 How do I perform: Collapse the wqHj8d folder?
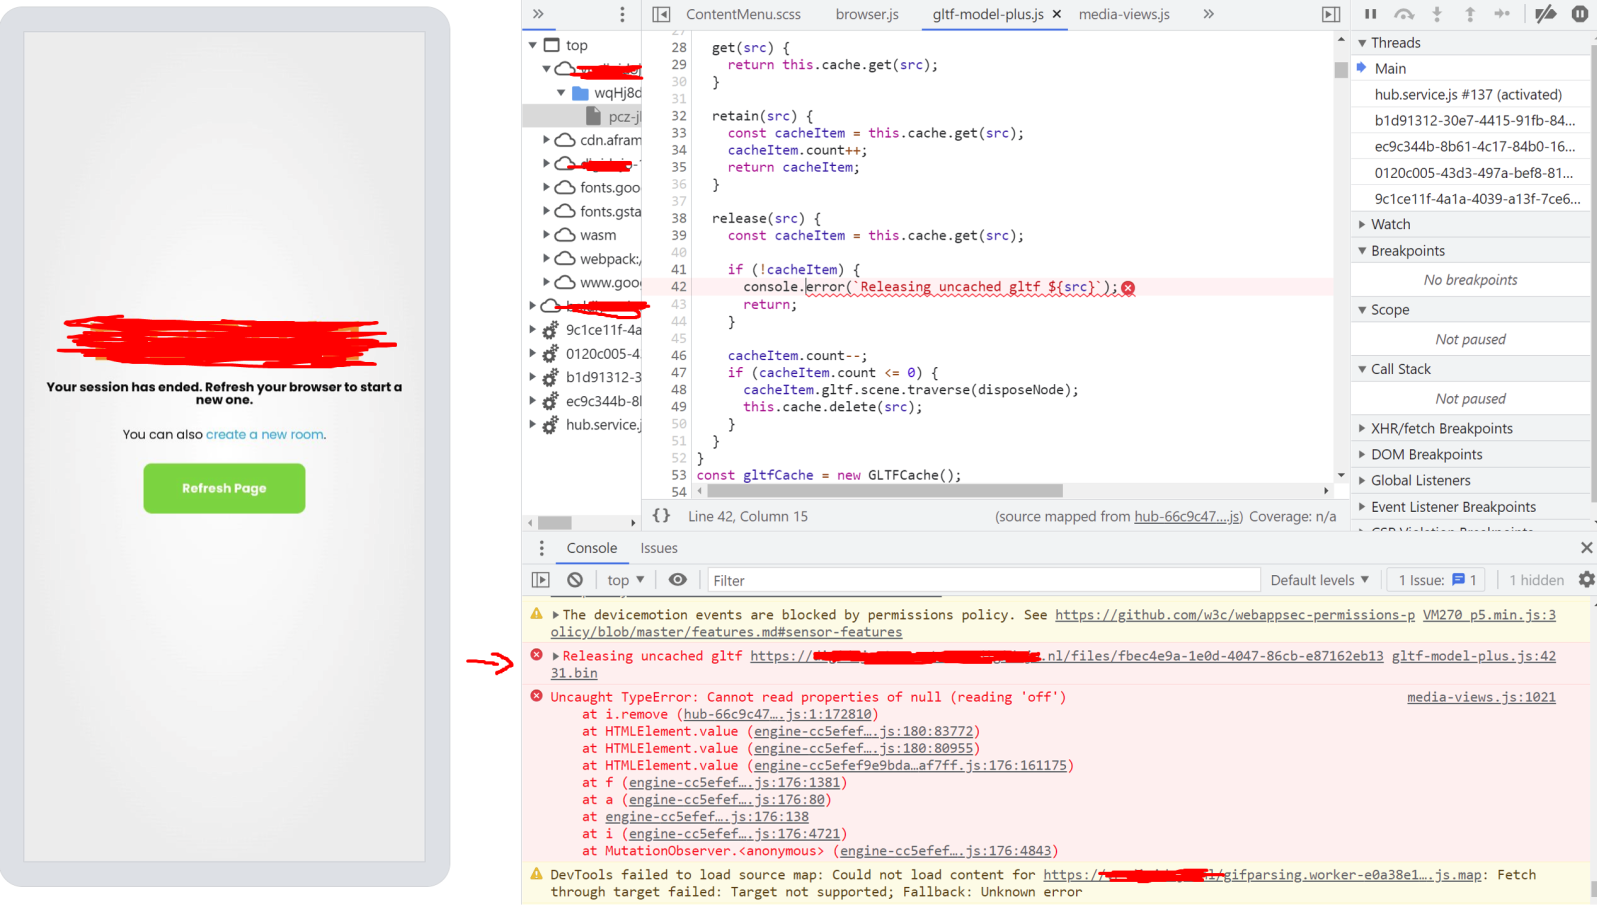point(561,93)
